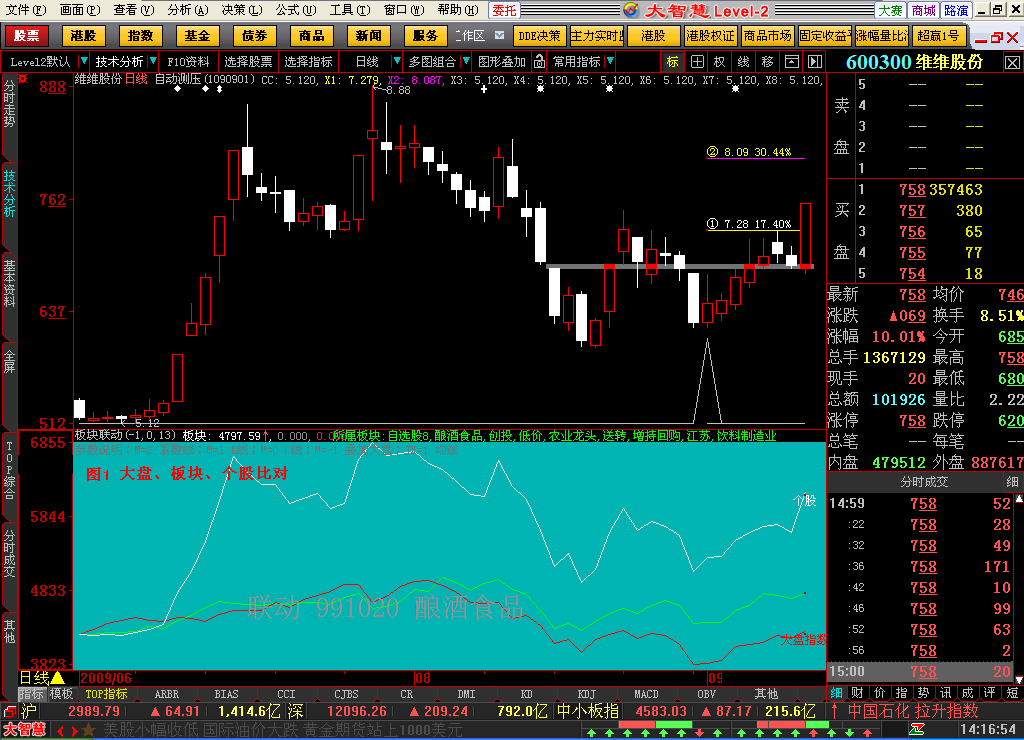
Task: Toggle the 细 button beside 分时成交 header
Action: tap(1012, 482)
